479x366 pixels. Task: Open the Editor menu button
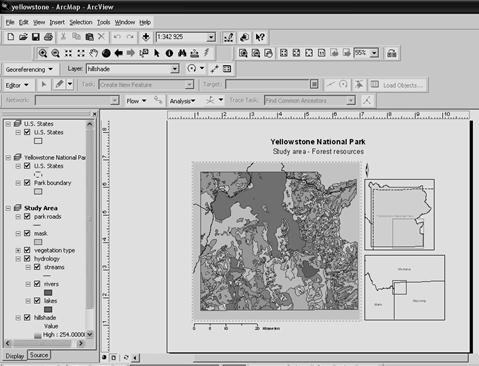(x=17, y=85)
